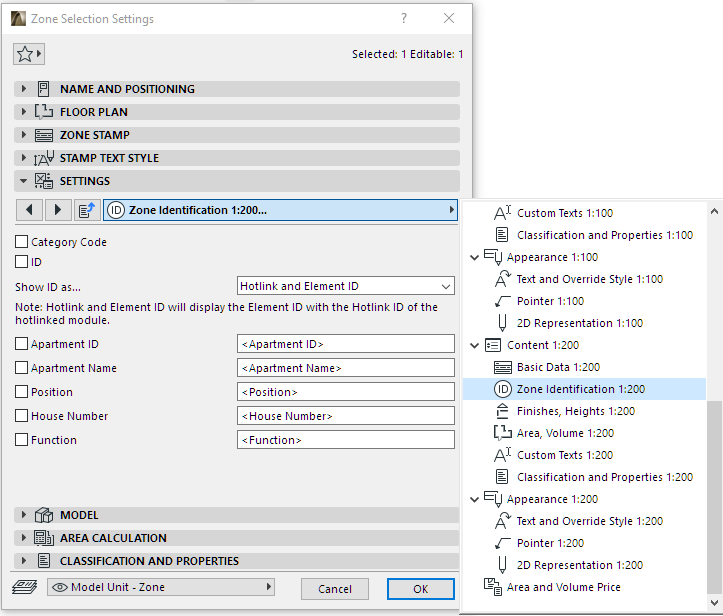Click the Zone Stamp panel icon
The width and height of the screenshot is (723, 616).
(x=44, y=135)
